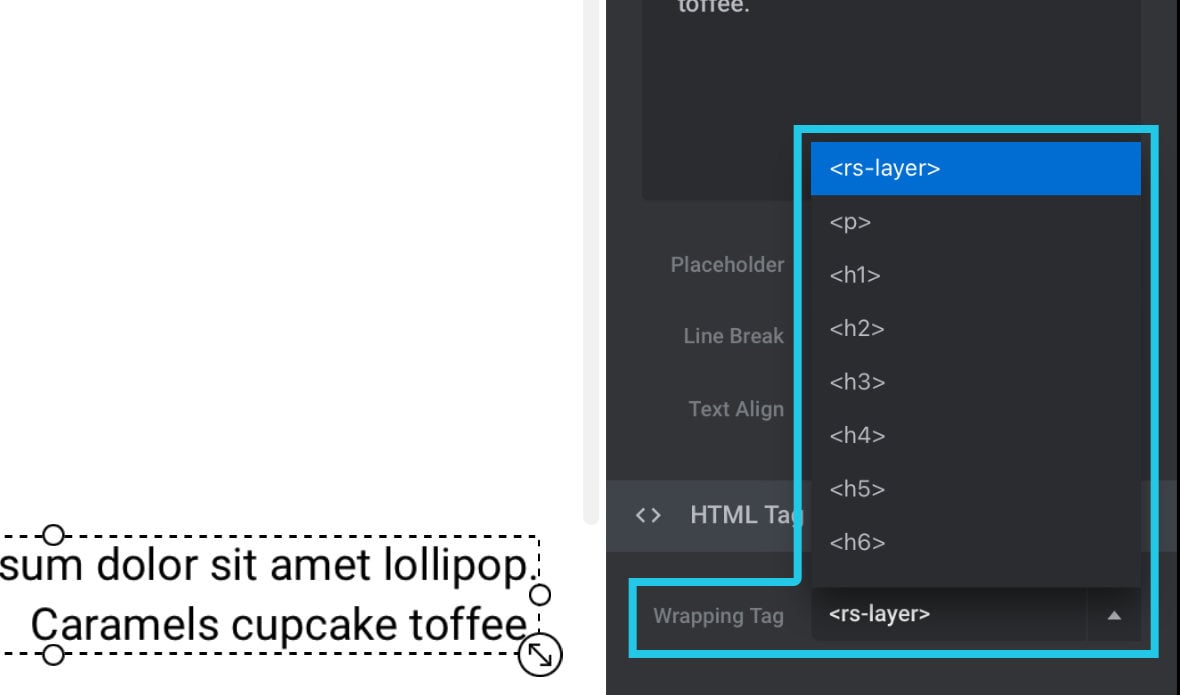Click the right-edge circle handle of layer
The image size is (1180, 695).
(x=540, y=595)
